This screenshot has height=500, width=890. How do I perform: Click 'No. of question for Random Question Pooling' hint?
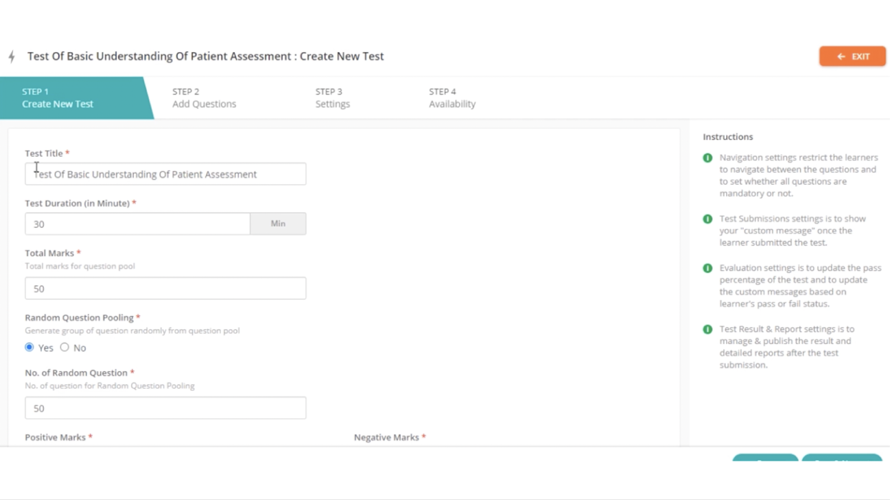click(x=110, y=386)
